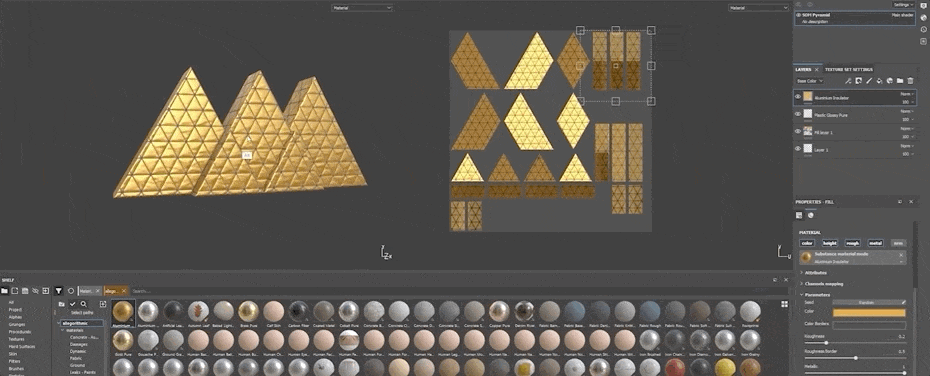The image size is (930, 376).
Task: Click the shelf folder icon
Action: 4,291
